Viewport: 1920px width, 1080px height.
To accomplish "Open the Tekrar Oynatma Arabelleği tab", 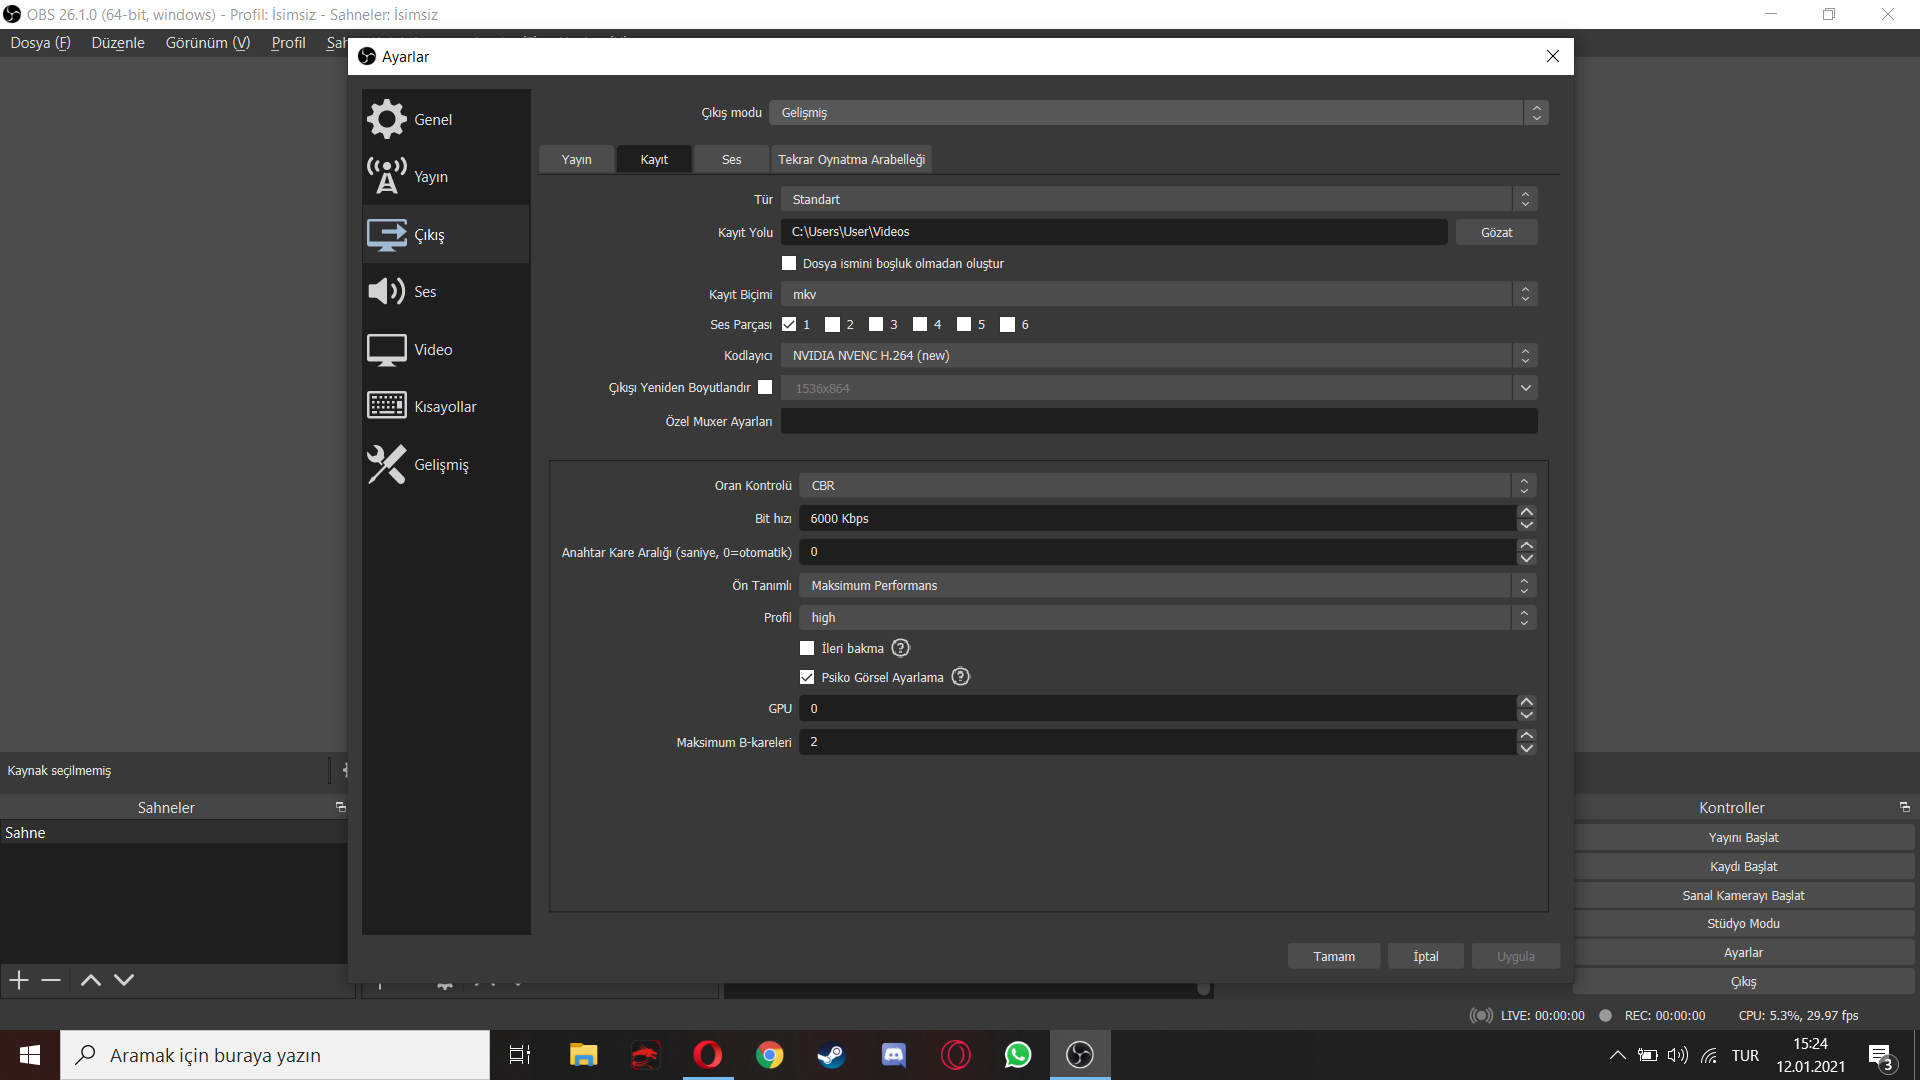I will point(851,159).
